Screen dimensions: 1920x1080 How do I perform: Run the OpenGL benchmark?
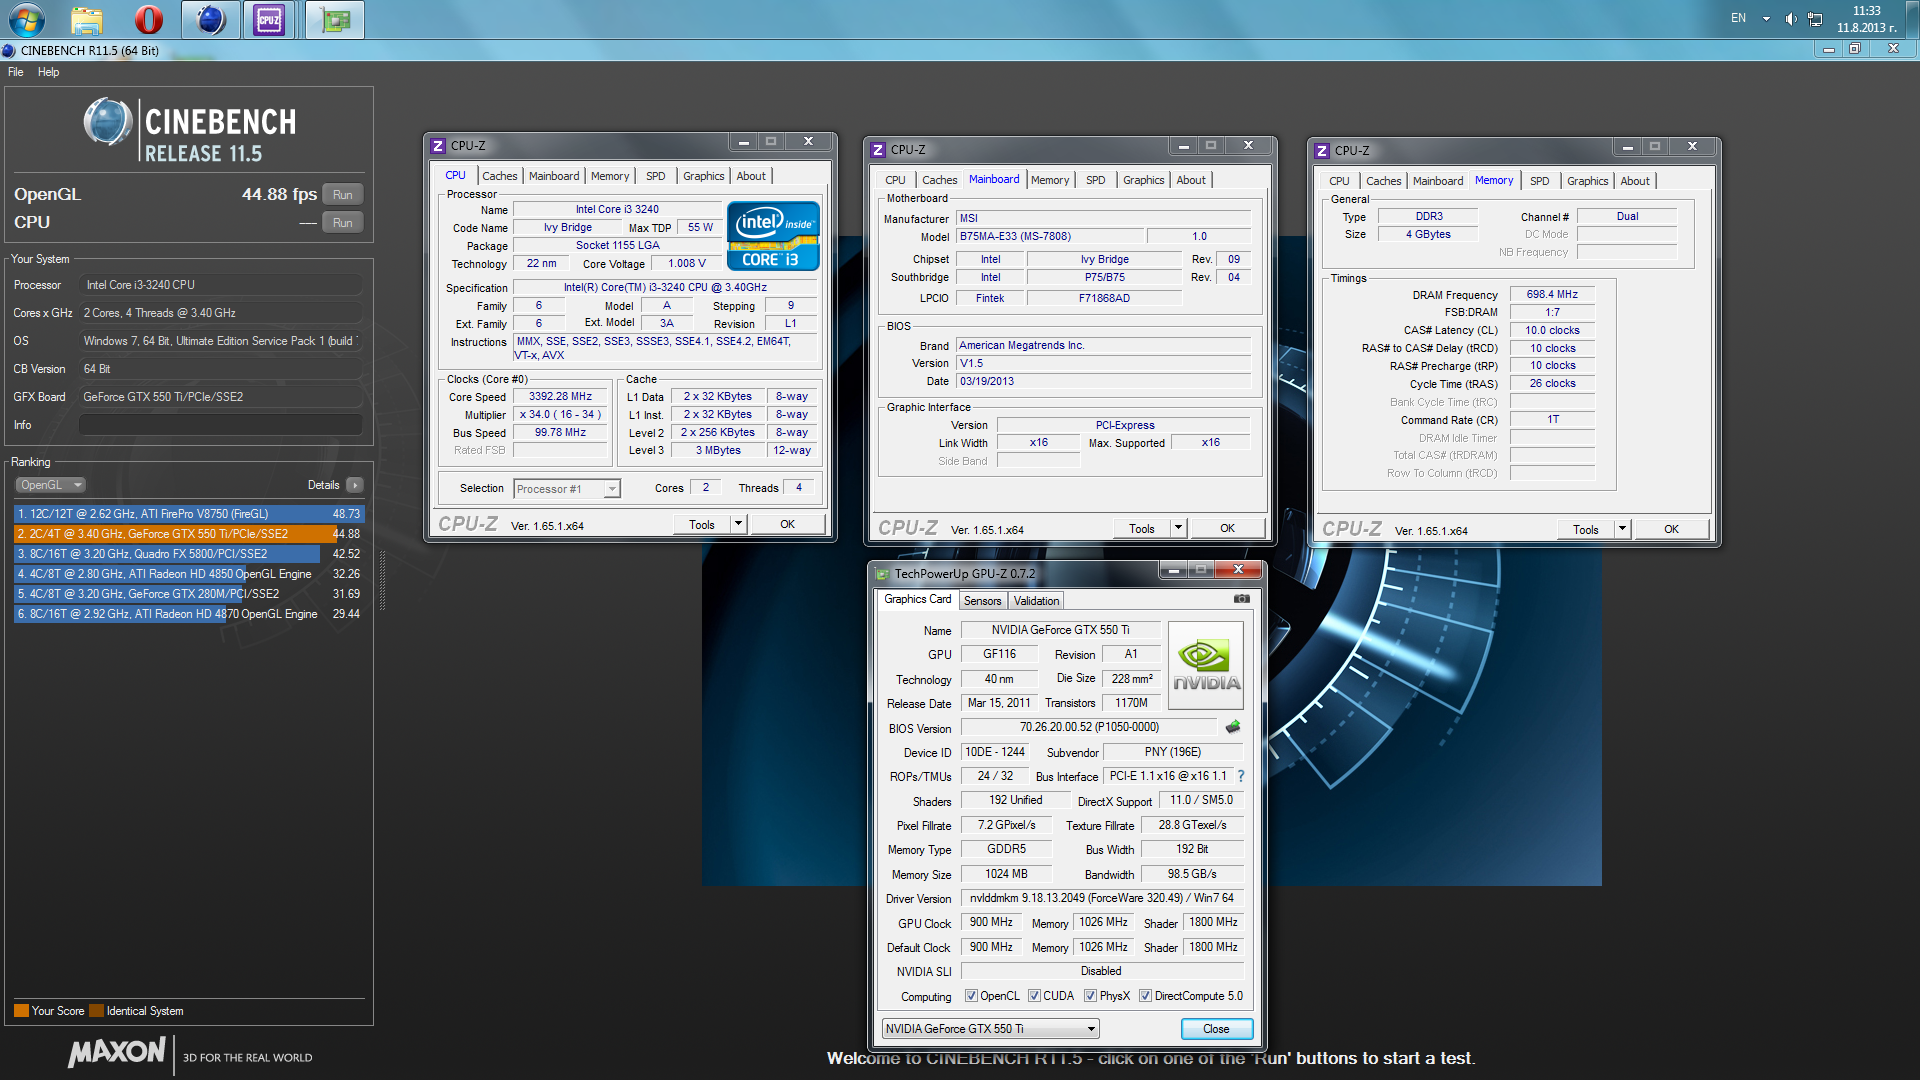342,194
